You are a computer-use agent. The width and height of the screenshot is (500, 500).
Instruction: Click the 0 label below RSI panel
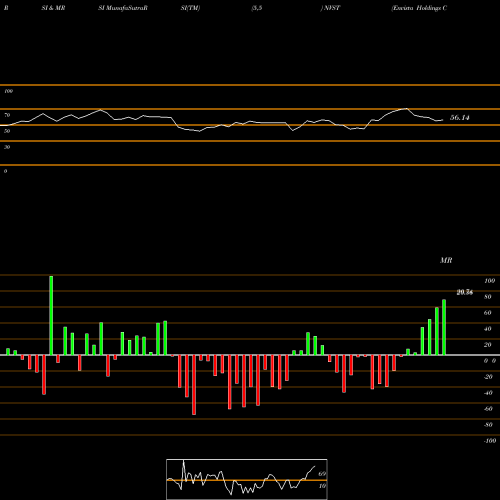pyautogui.click(x=5, y=171)
